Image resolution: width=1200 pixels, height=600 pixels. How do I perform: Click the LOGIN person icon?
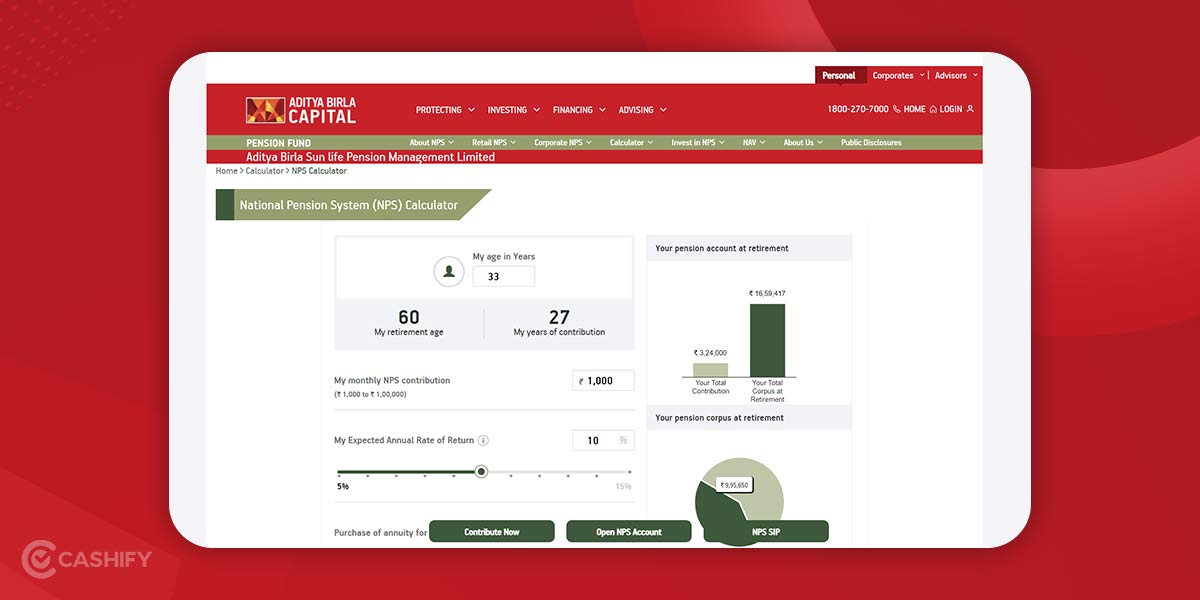pyautogui.click(x=970, y=109)
